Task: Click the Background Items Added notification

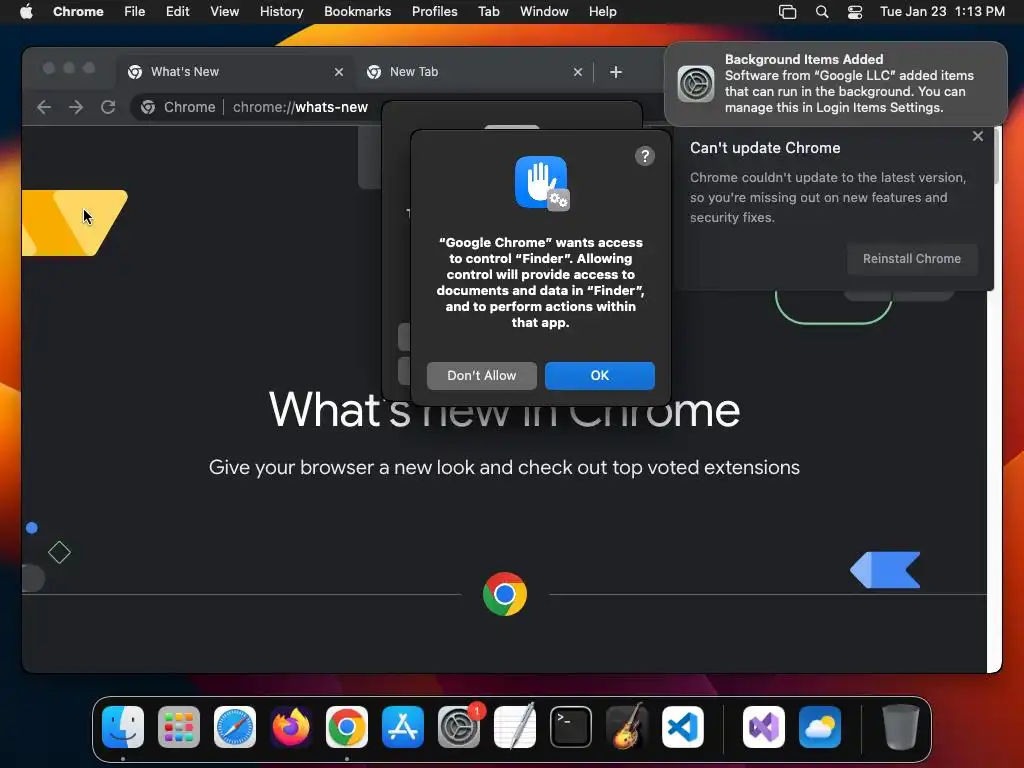Action: [x=835, y=84]
